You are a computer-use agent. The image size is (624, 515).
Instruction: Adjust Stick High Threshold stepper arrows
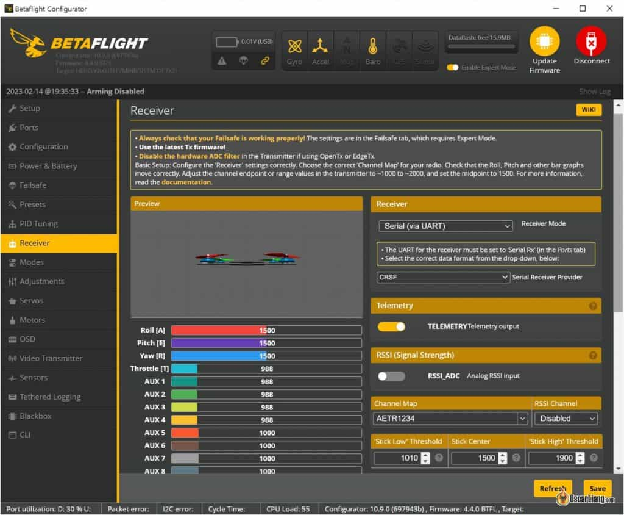pos(580,458)
